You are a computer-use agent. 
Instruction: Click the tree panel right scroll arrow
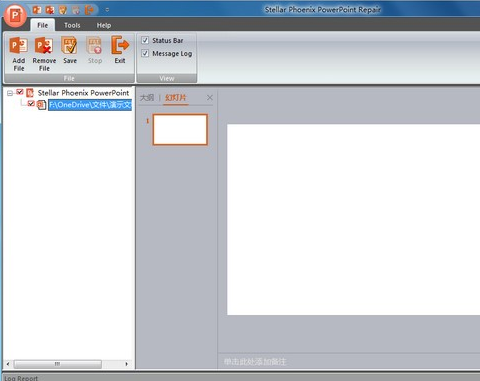126,364
